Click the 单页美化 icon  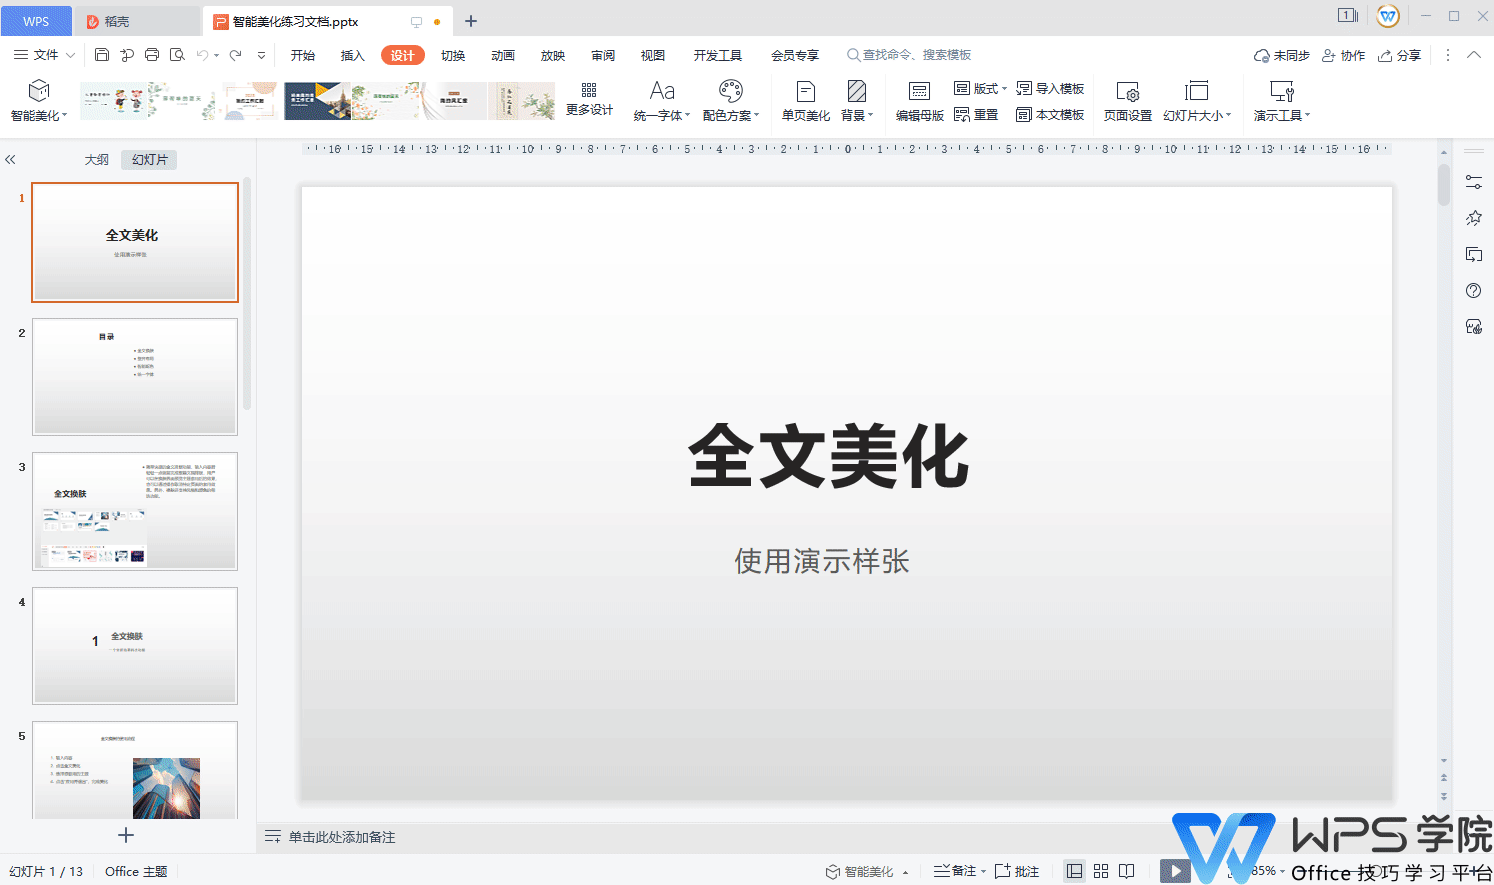[806, 91]
